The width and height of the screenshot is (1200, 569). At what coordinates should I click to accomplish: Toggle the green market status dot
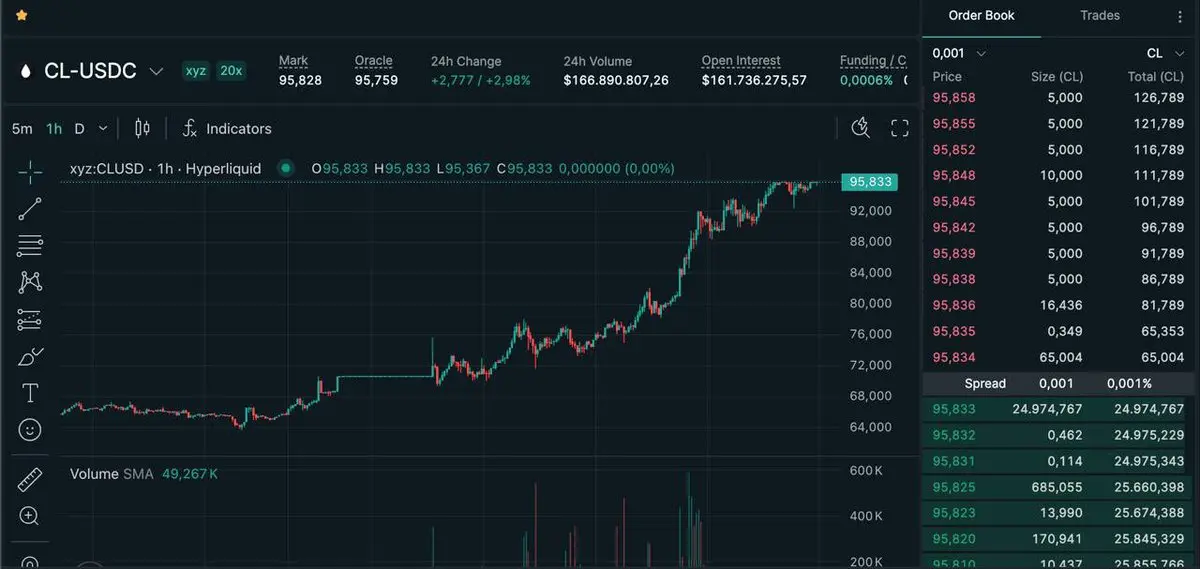pyautogui.click(x=286, y=168)
